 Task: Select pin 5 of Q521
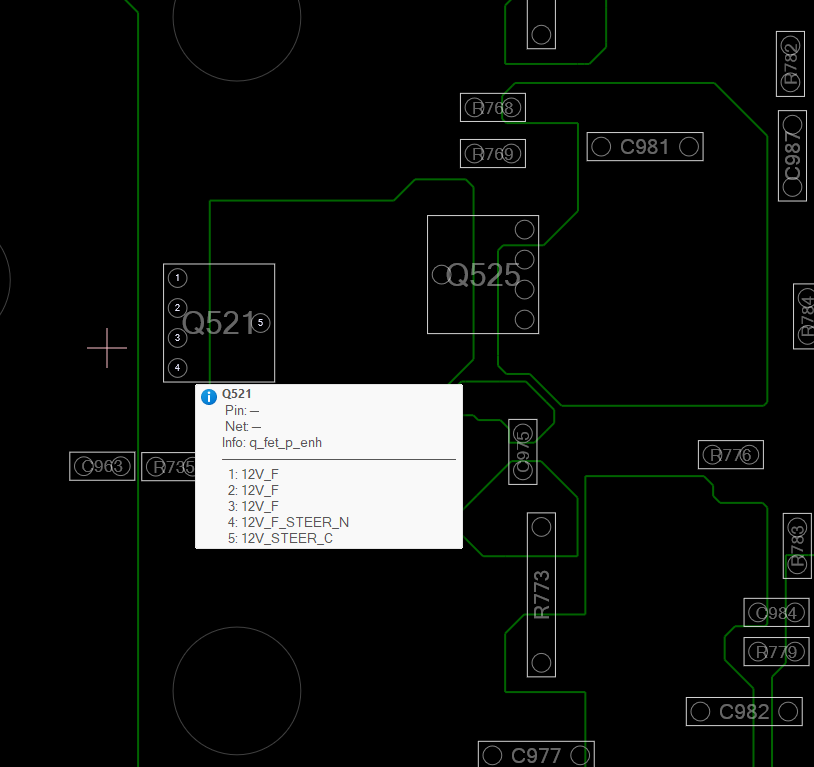click(260, 323)
